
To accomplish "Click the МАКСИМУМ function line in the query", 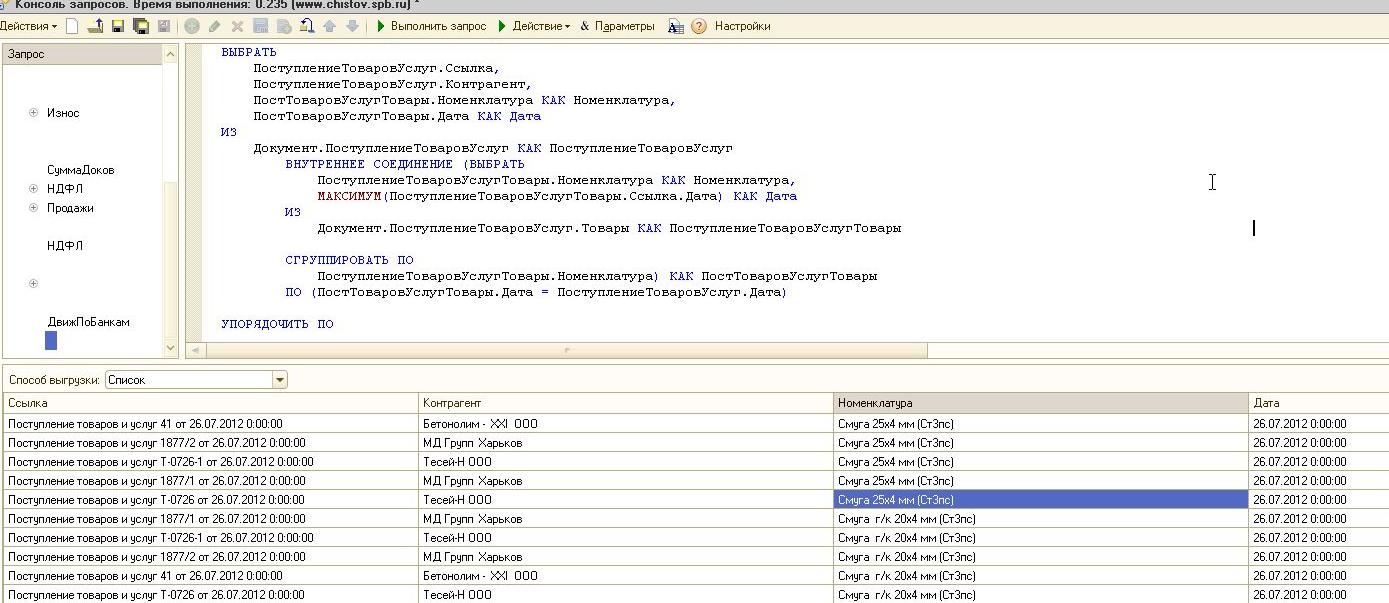I will [x=557, y=196].
